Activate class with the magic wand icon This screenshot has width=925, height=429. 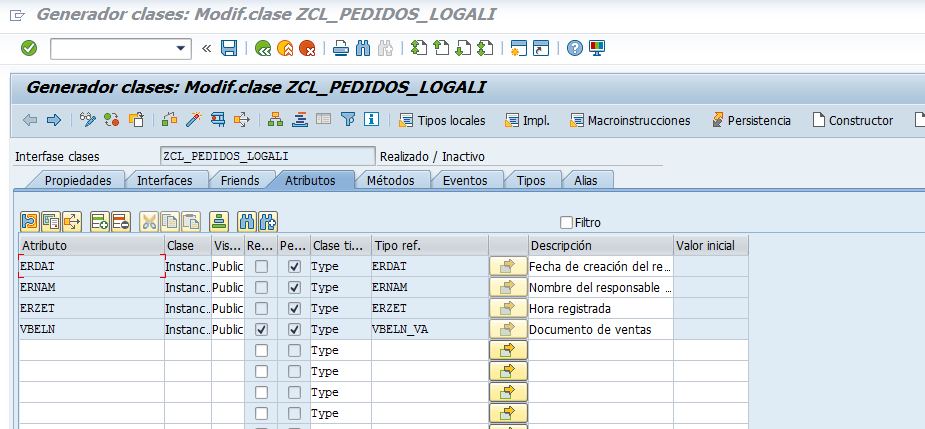pyautogui.click(x=193, y=120)
